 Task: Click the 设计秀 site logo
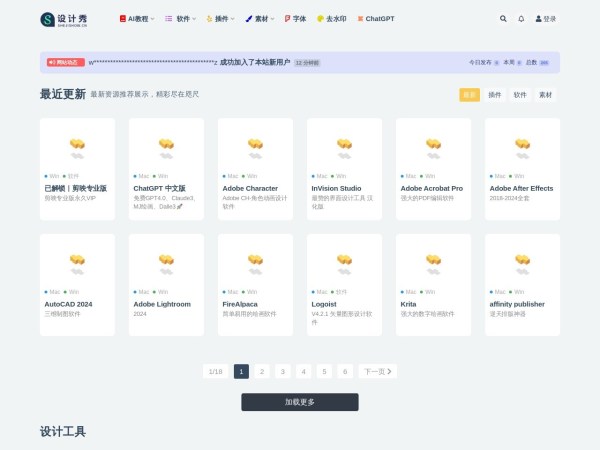[x=64, y=20]
